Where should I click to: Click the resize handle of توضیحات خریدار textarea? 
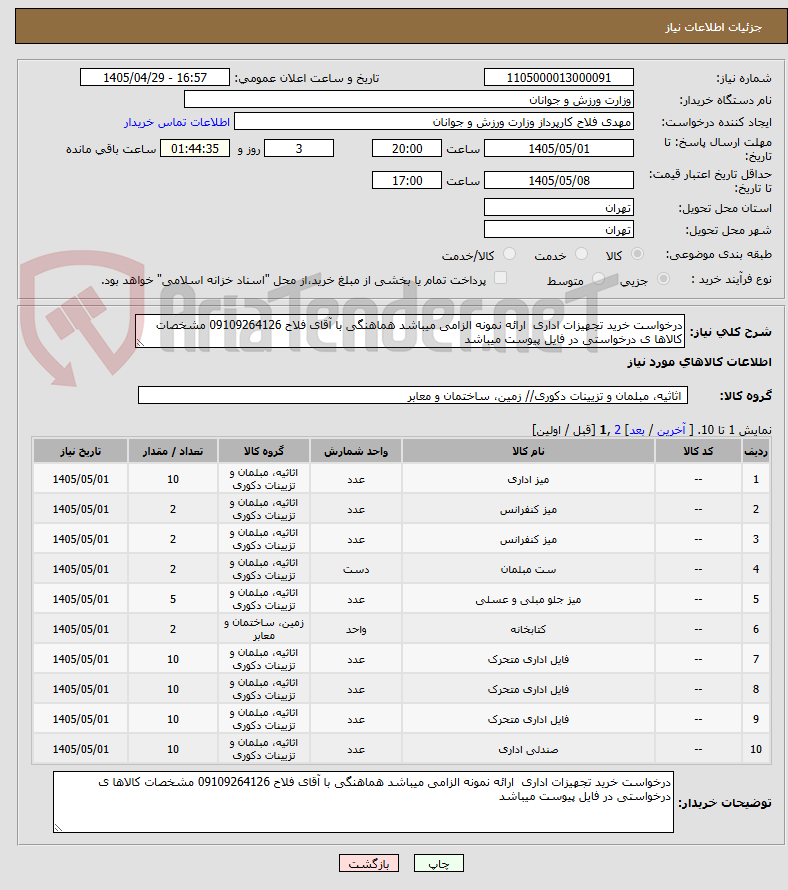pyautogui.click(x=58, y=828)
